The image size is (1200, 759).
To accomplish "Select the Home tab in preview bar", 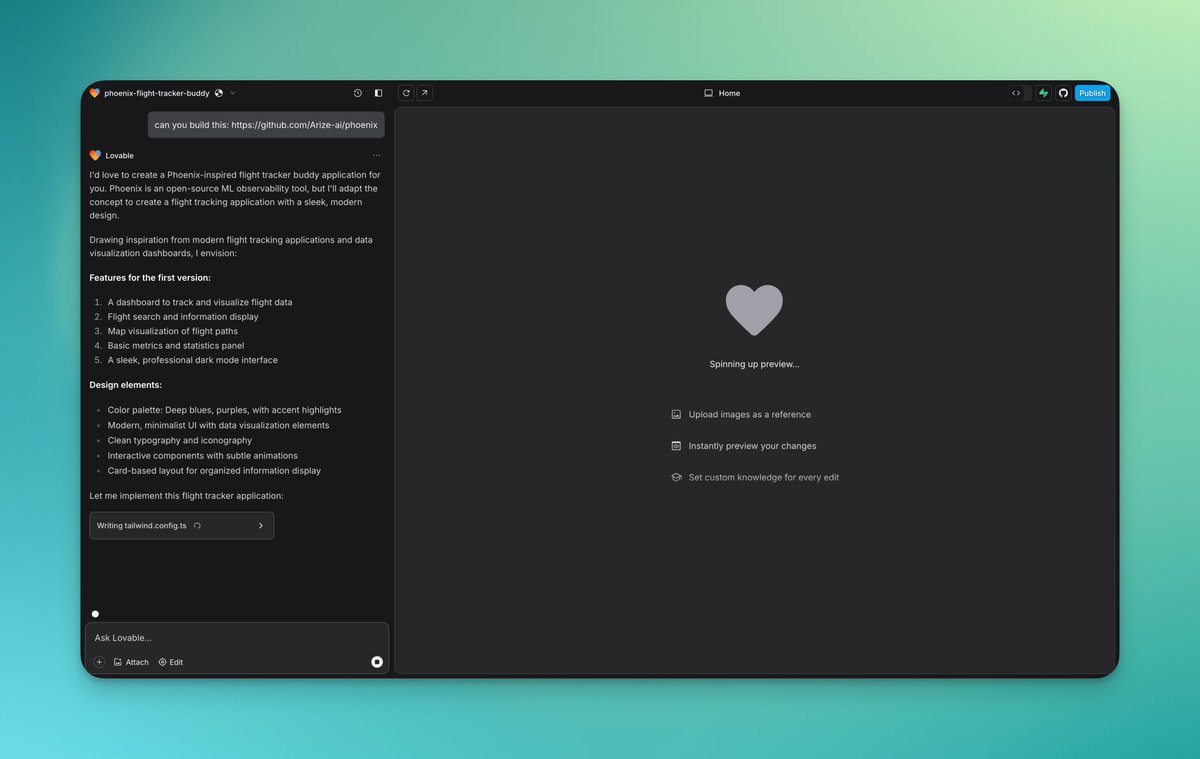I will [722, 93].
